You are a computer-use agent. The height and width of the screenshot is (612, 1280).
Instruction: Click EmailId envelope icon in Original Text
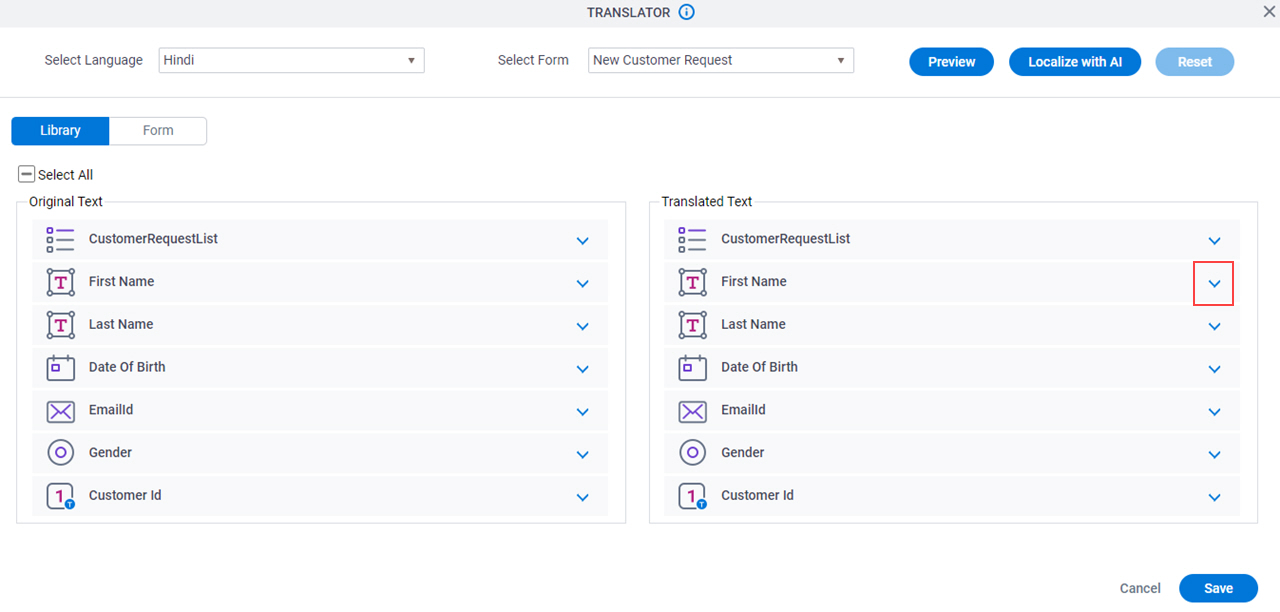[61, 411]
